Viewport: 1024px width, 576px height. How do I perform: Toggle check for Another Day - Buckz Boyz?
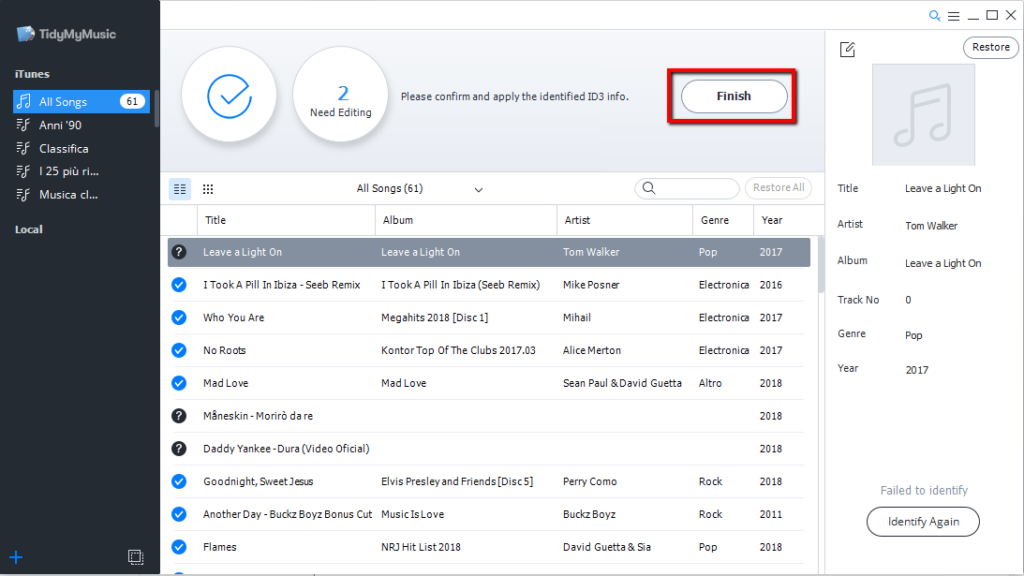click(179, 514)
